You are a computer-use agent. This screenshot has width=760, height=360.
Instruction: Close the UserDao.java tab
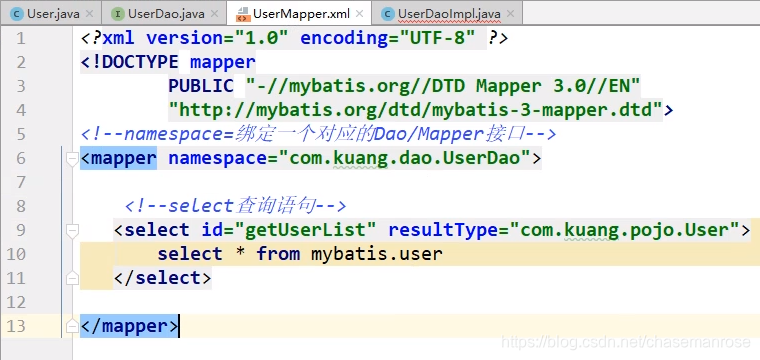coord(214,14)
